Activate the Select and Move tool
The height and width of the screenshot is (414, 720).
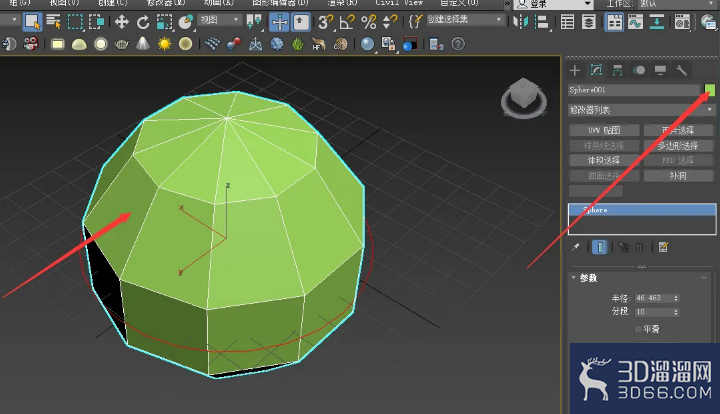click(x=122, y=22)
